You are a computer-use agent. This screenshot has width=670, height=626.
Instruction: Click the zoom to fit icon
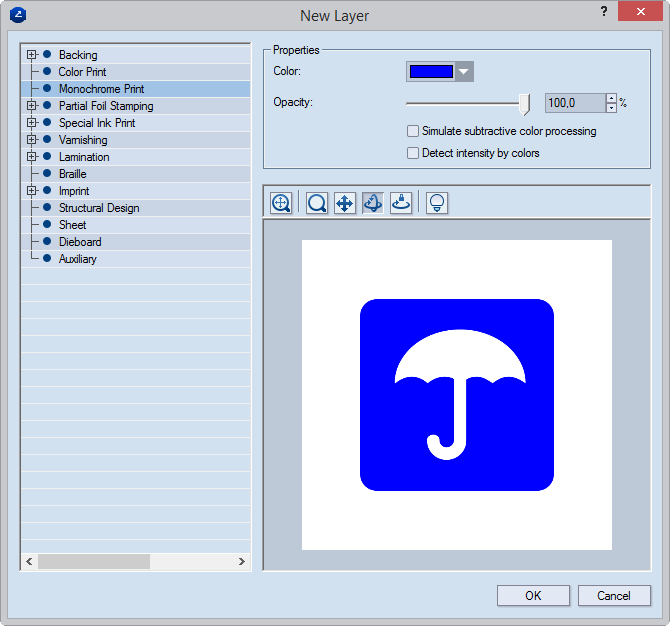pos(281,203)
